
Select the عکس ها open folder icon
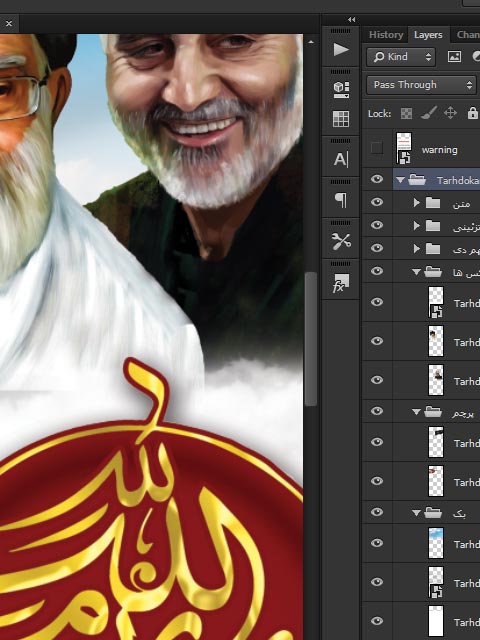click(433, 272)
